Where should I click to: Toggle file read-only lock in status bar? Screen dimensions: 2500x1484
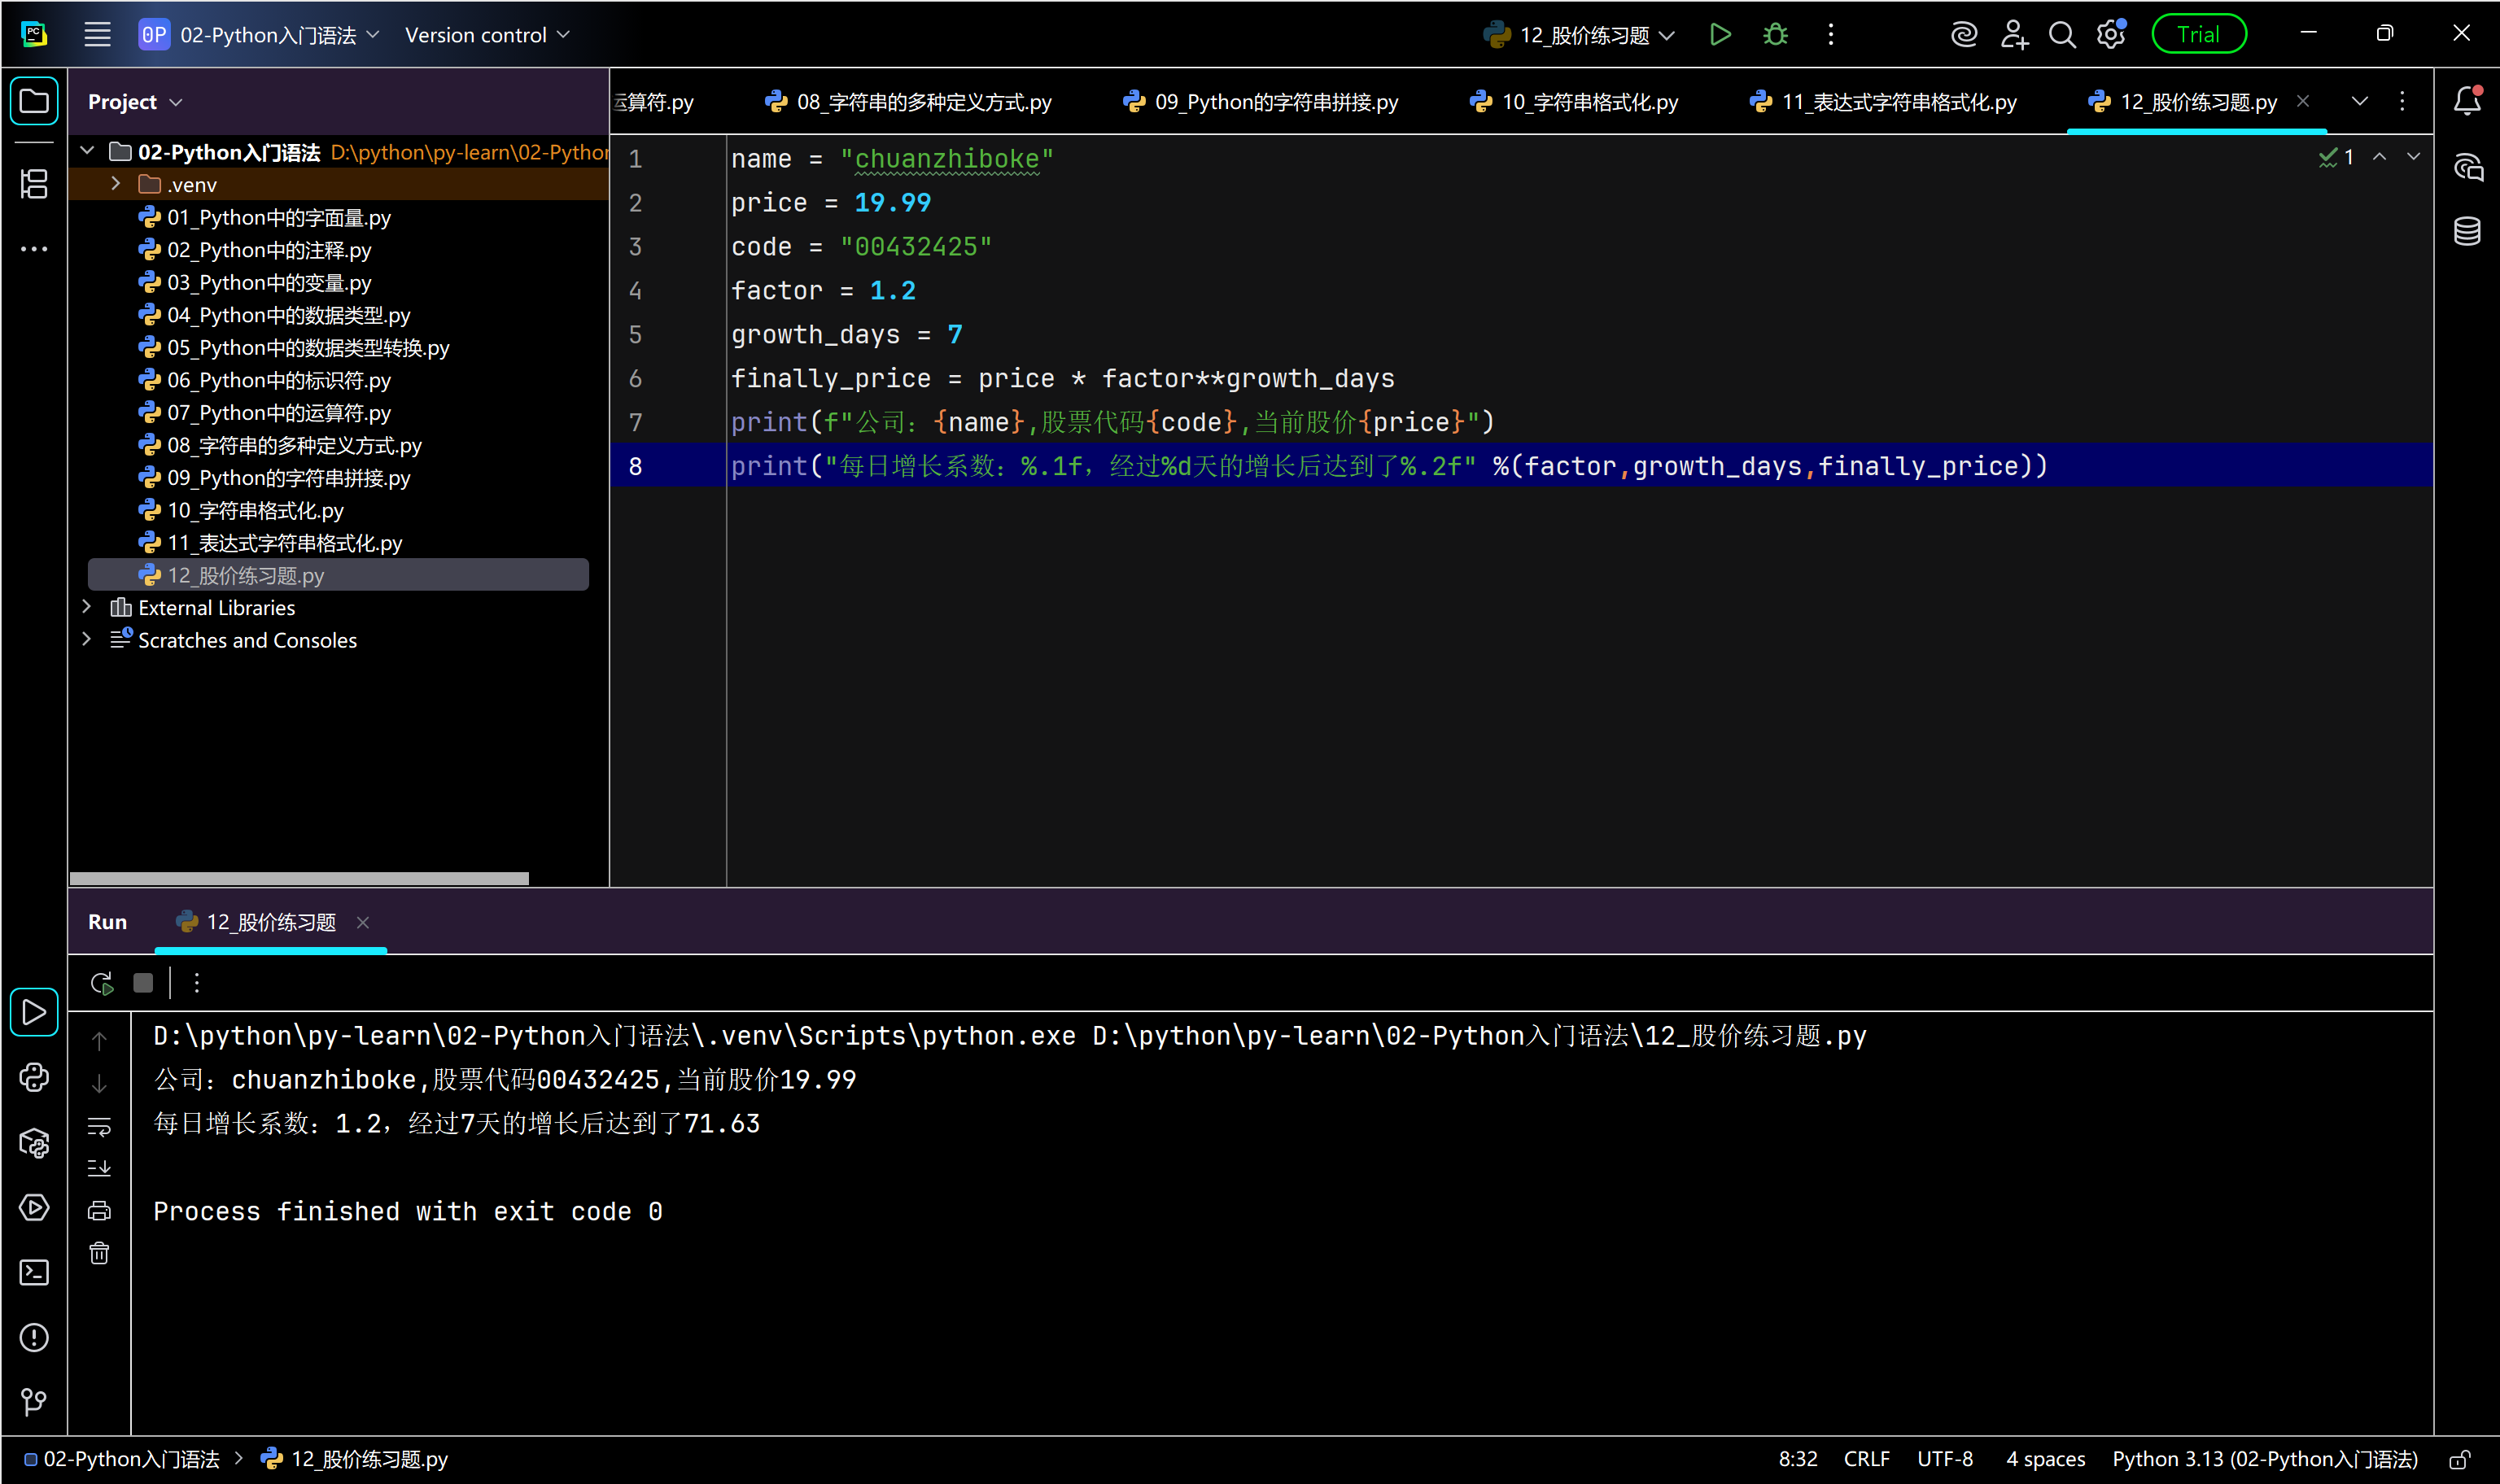(x=2459, y=1459)
